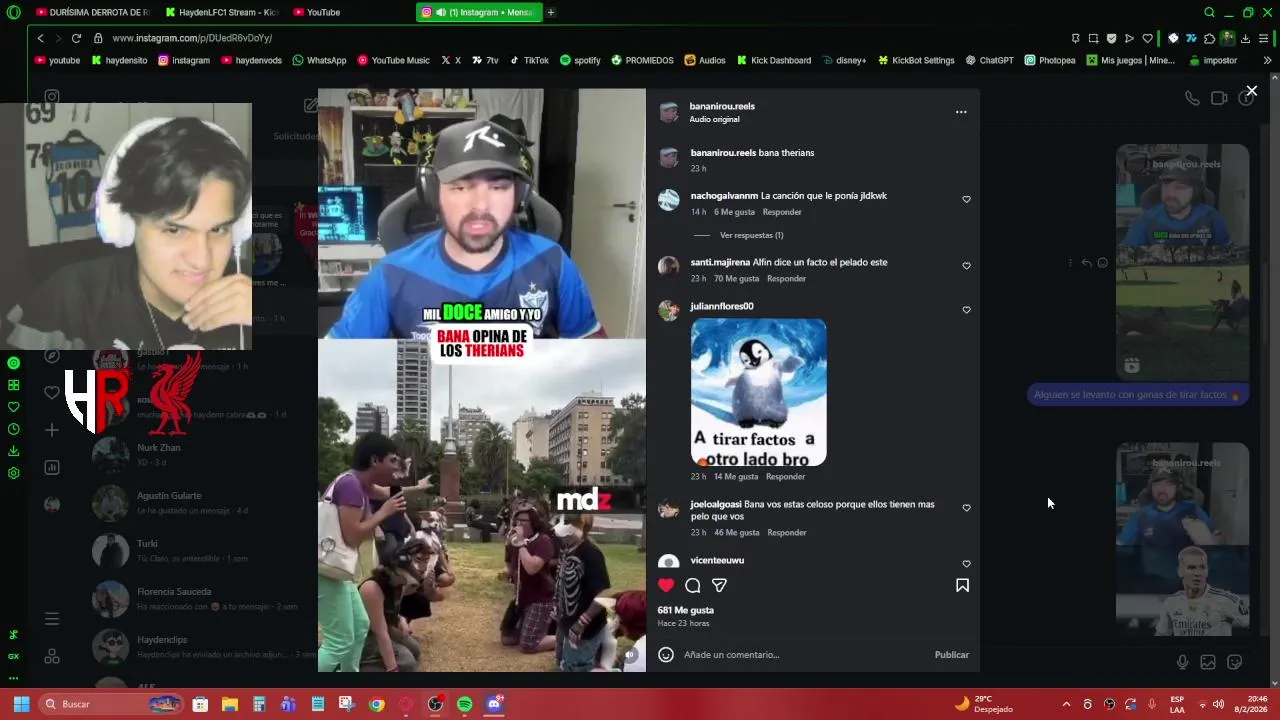Open the three-dot options menu of post
Viewport: 1280px width, 720px height.
(x=961, y=112)
